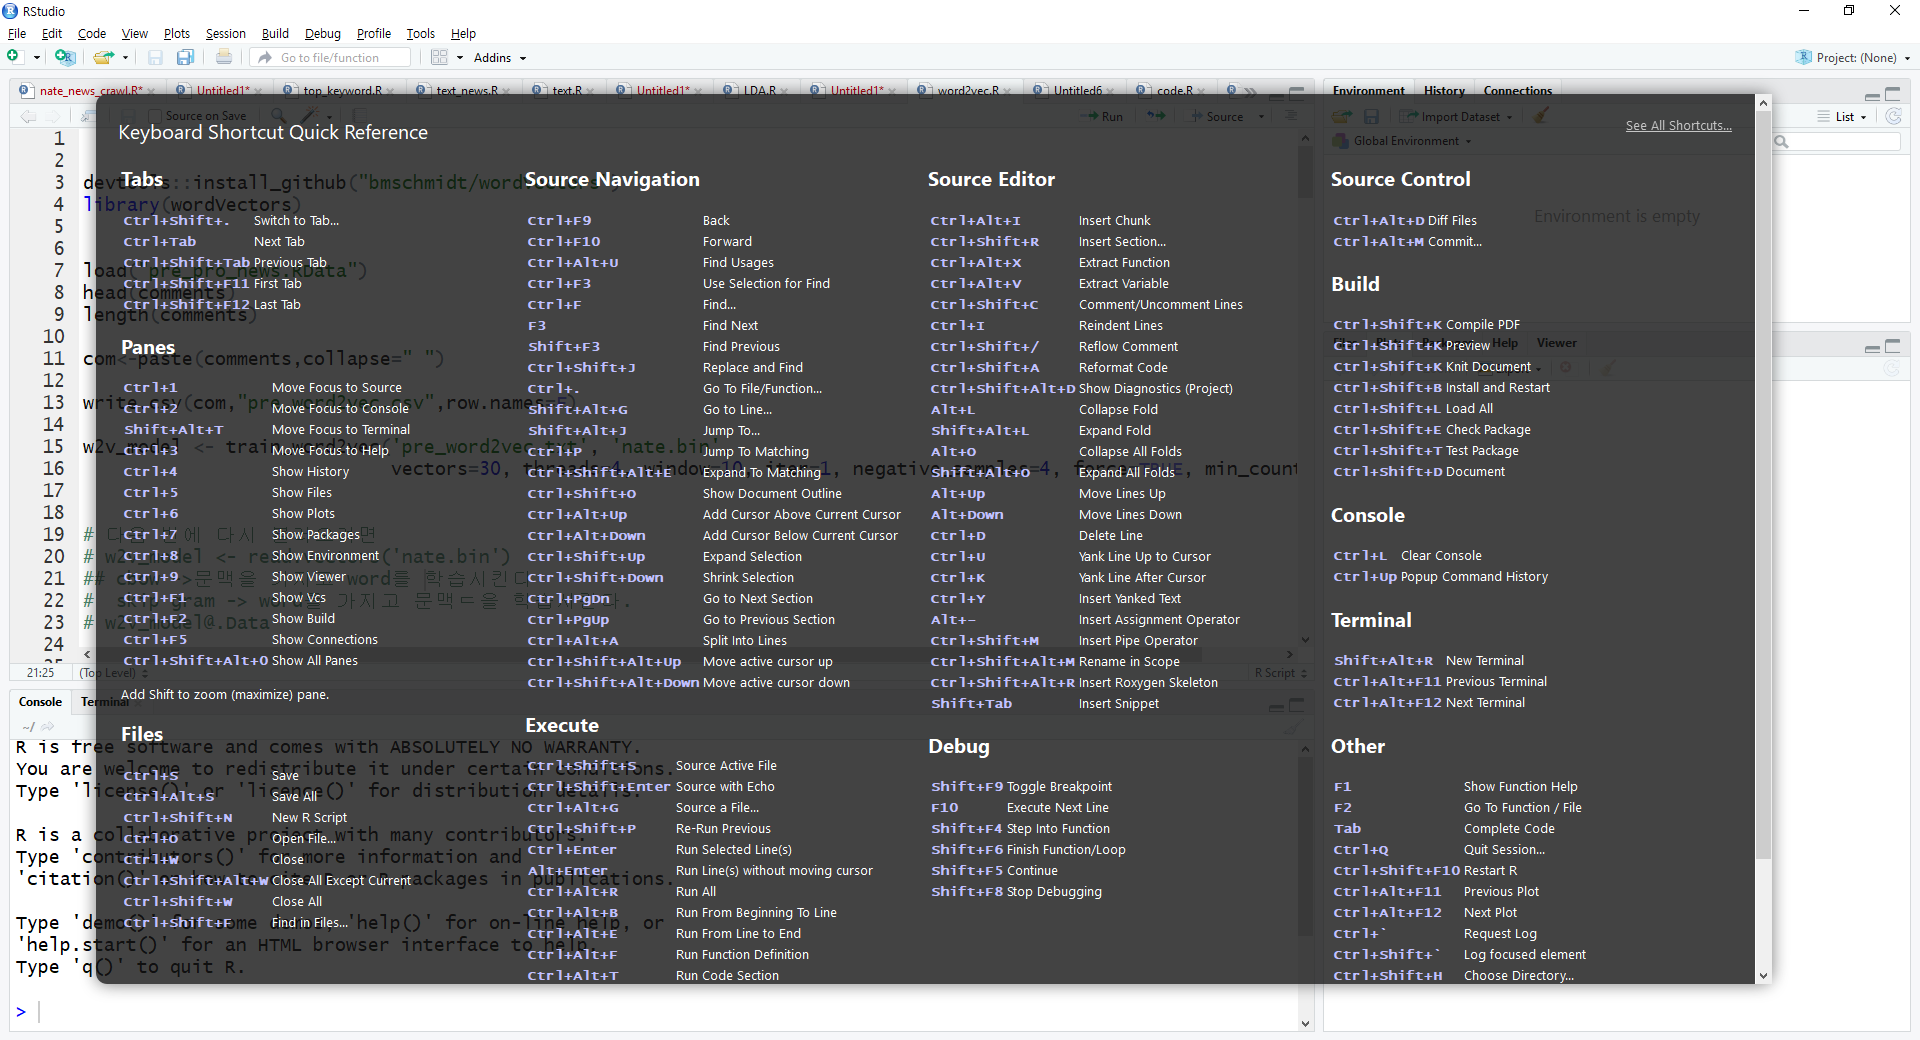Open the File menu
The height and width of the screenshot is (1040, 1920).
pos(17,33)
